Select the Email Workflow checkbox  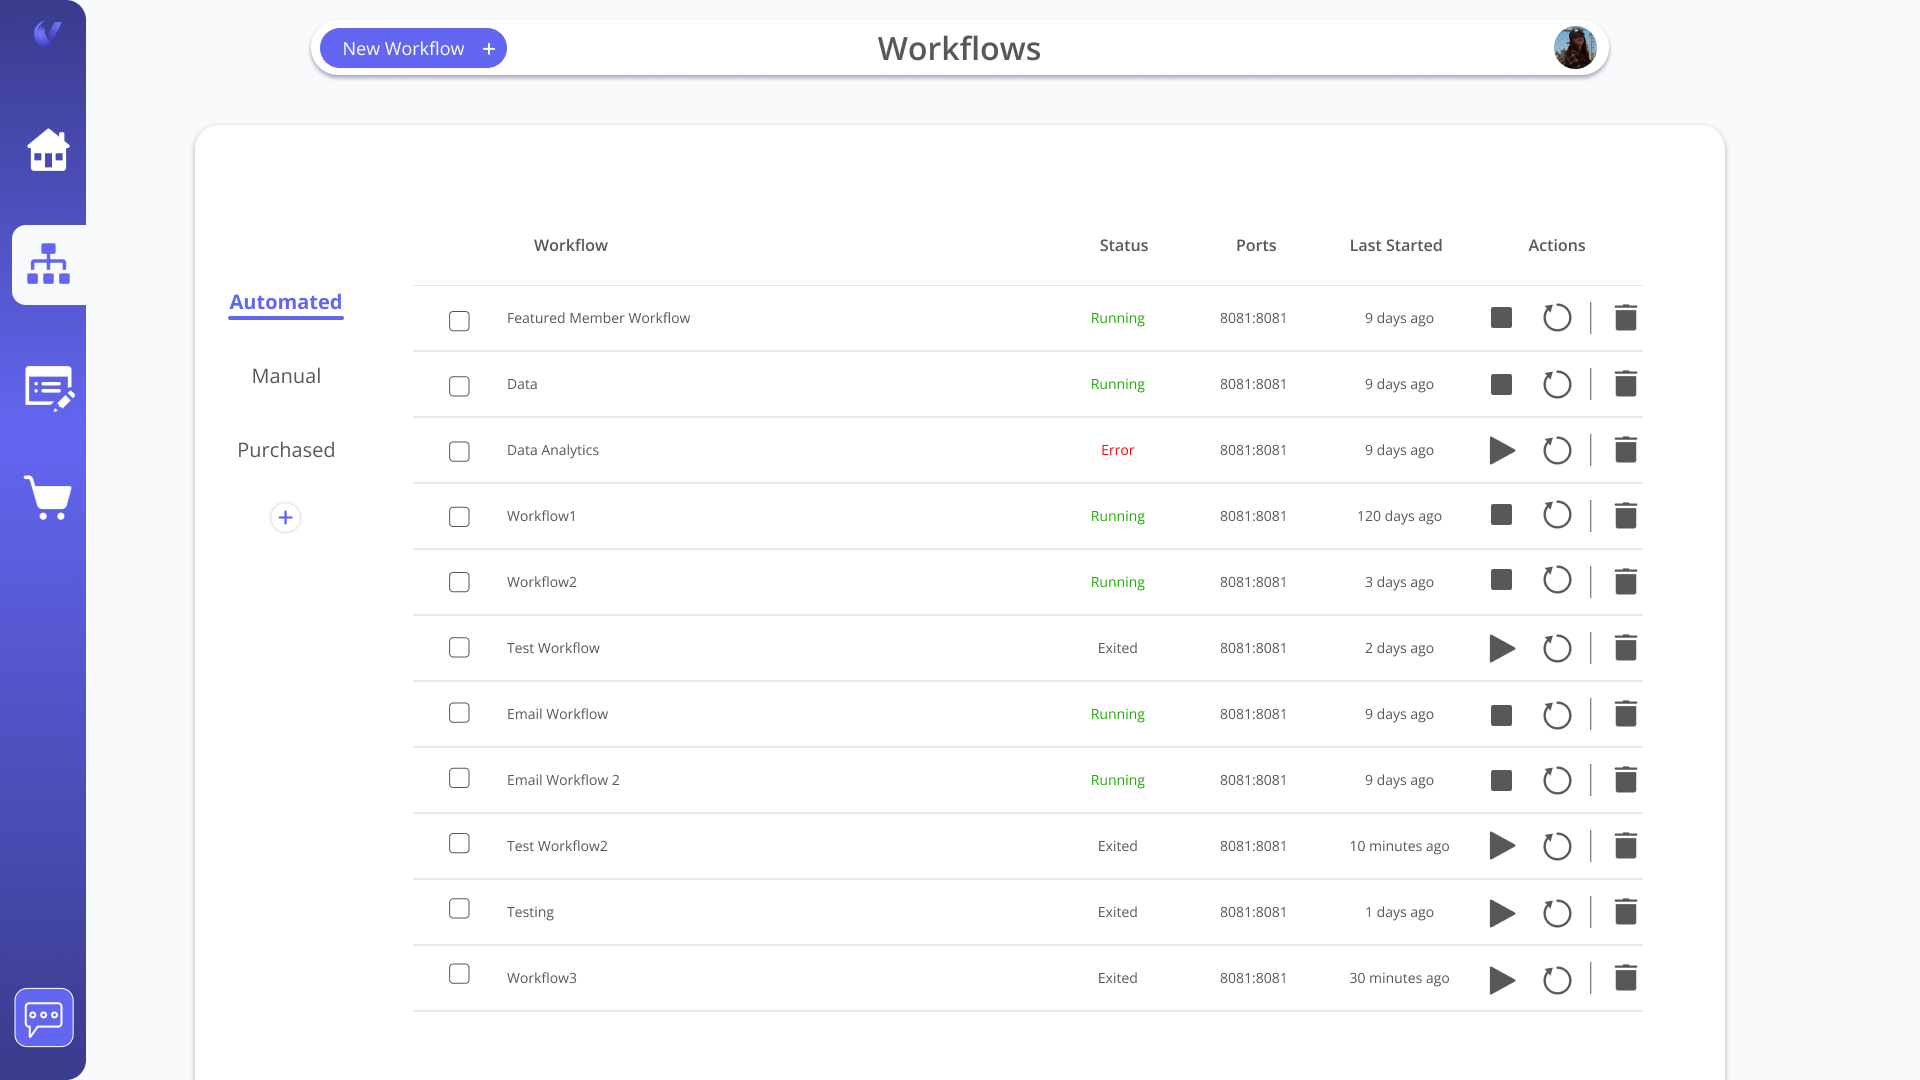[x=459, y=713]
